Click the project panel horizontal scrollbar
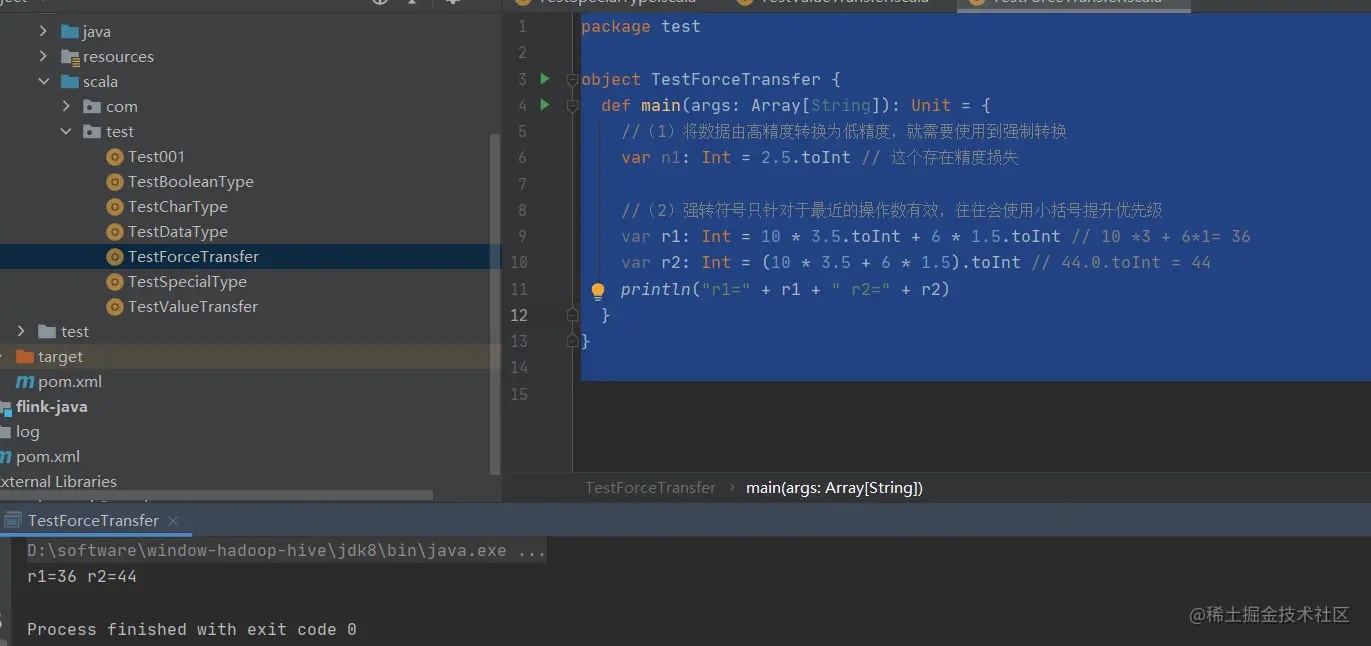Screen dimensions: 1371x646 point(216,495)
